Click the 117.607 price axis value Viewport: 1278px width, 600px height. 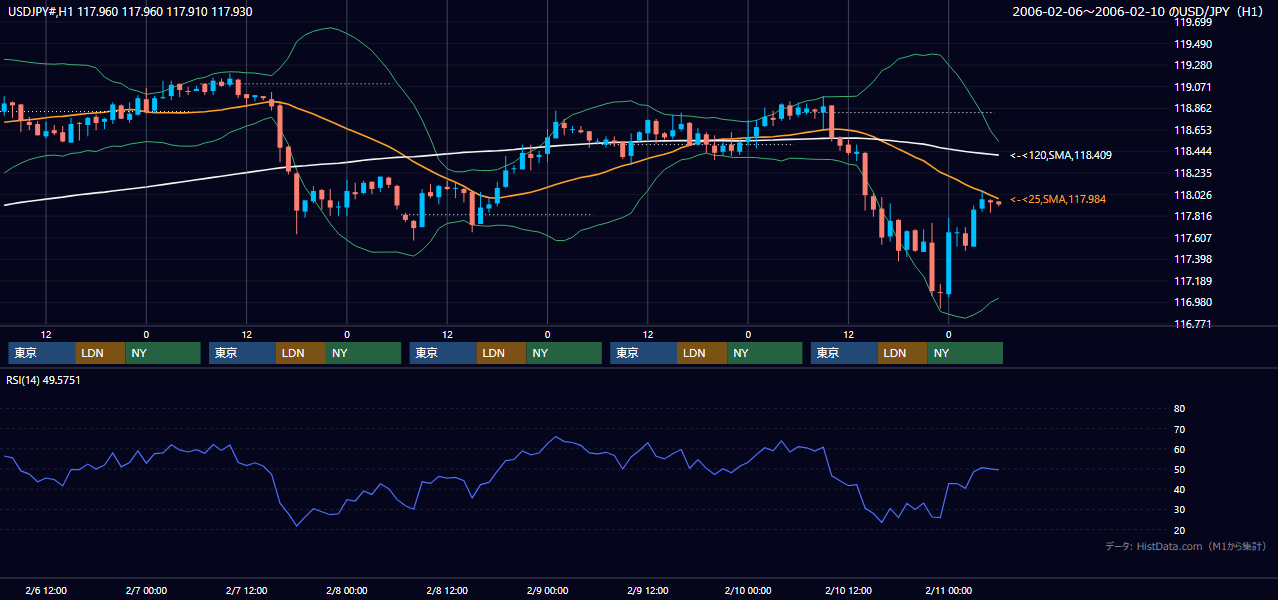[1192, 238]
